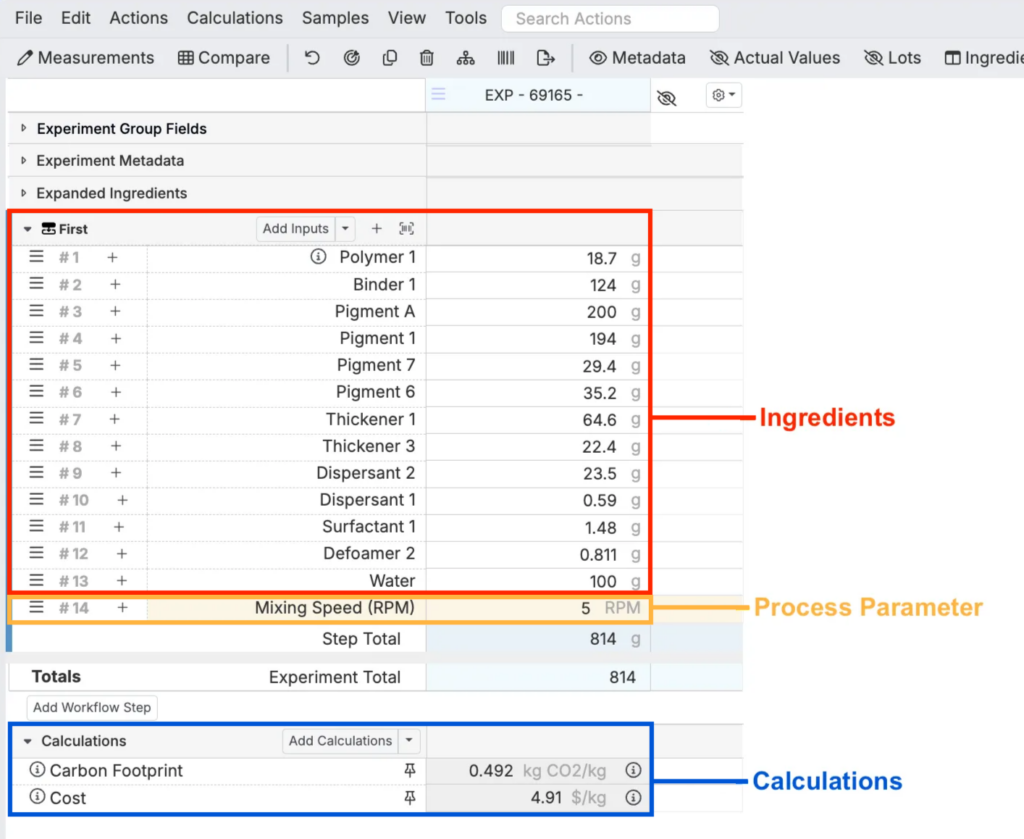Open the Compare view button

click(224, 58)
